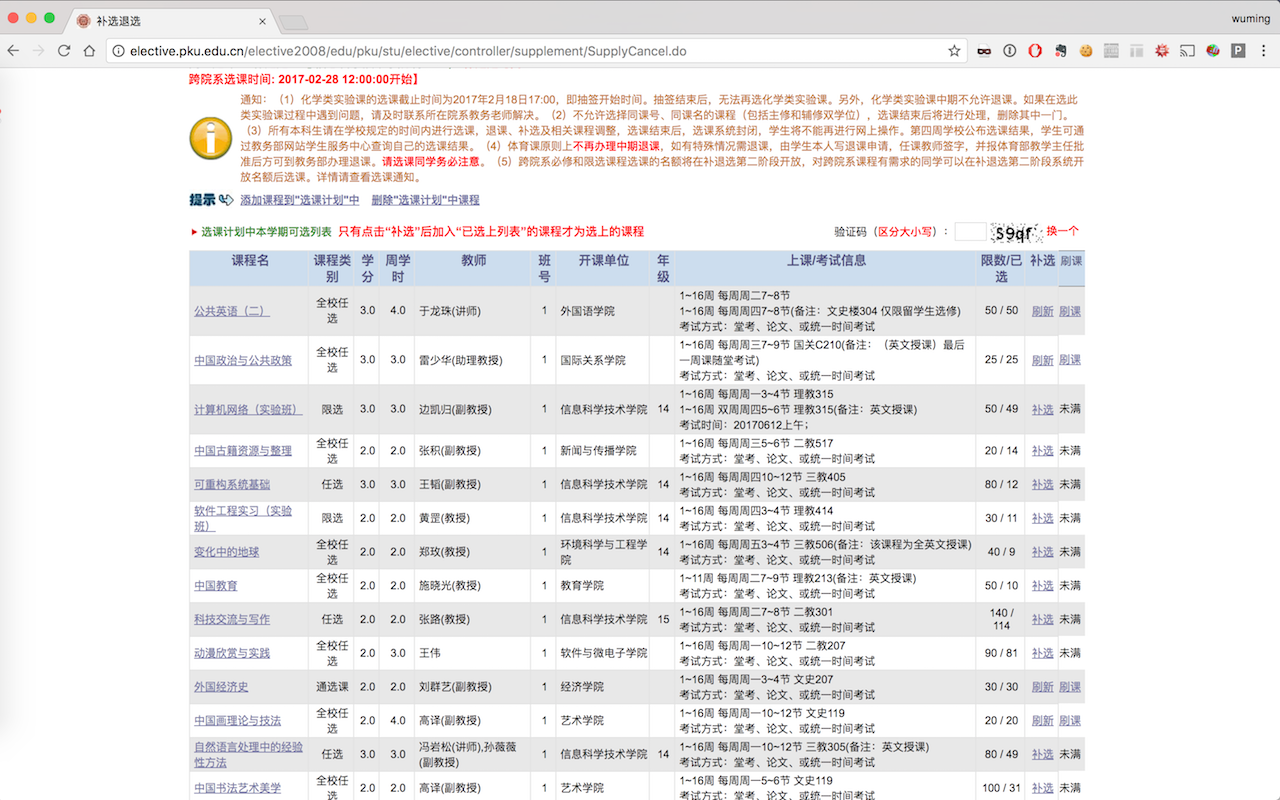Image resolution: width=1280 pixels, height=800 pixels.
Task: Click 补选 for 计算机网络（实验班）
Action: [x=1042, y=410]
